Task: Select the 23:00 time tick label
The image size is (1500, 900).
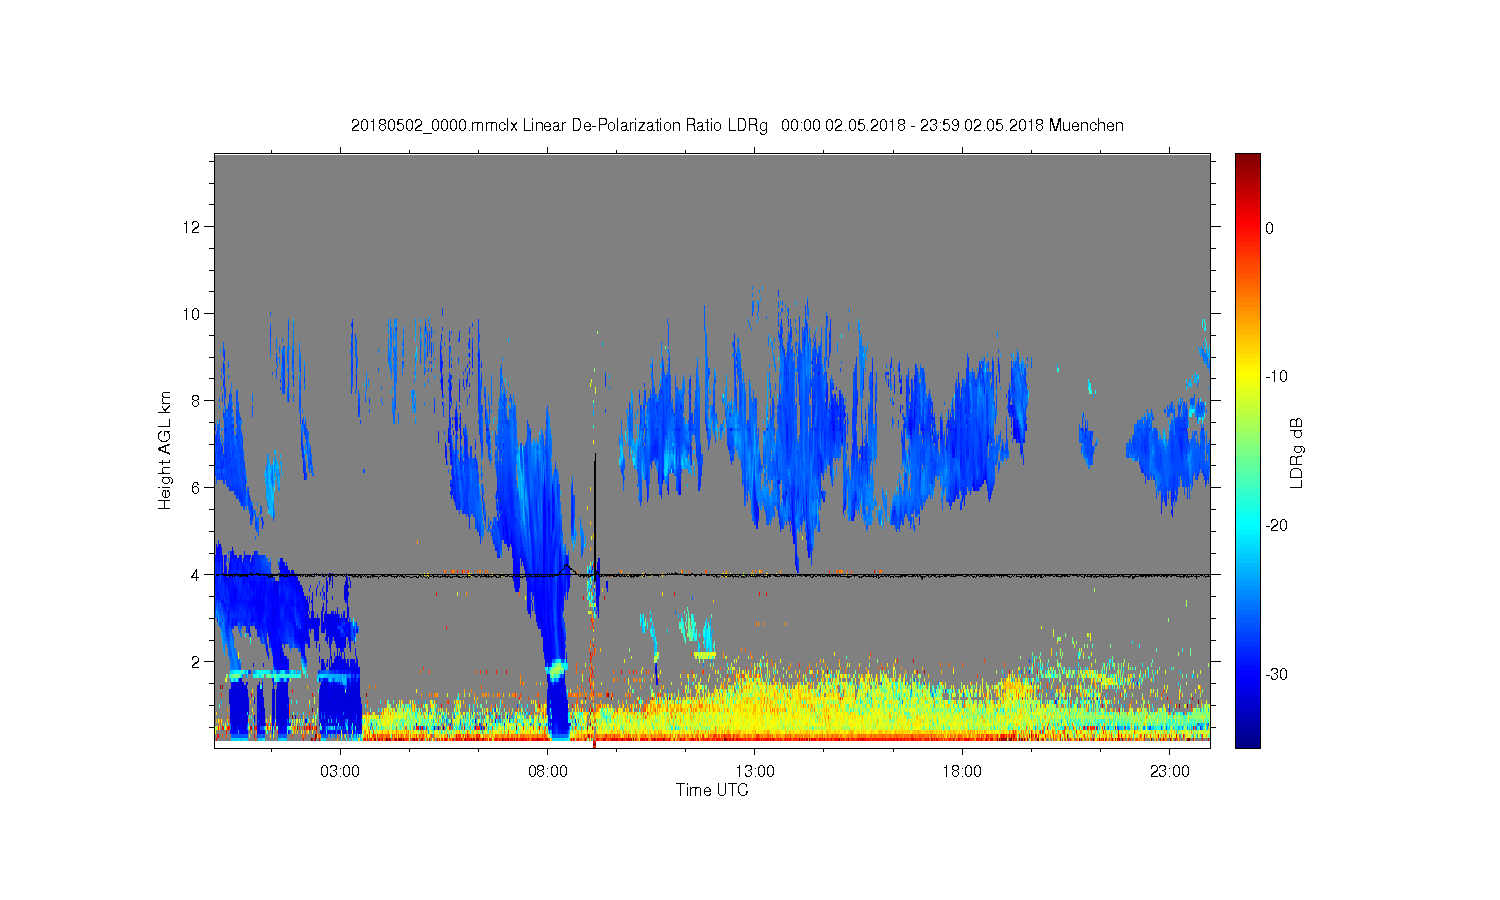Action: (1170, 772)
